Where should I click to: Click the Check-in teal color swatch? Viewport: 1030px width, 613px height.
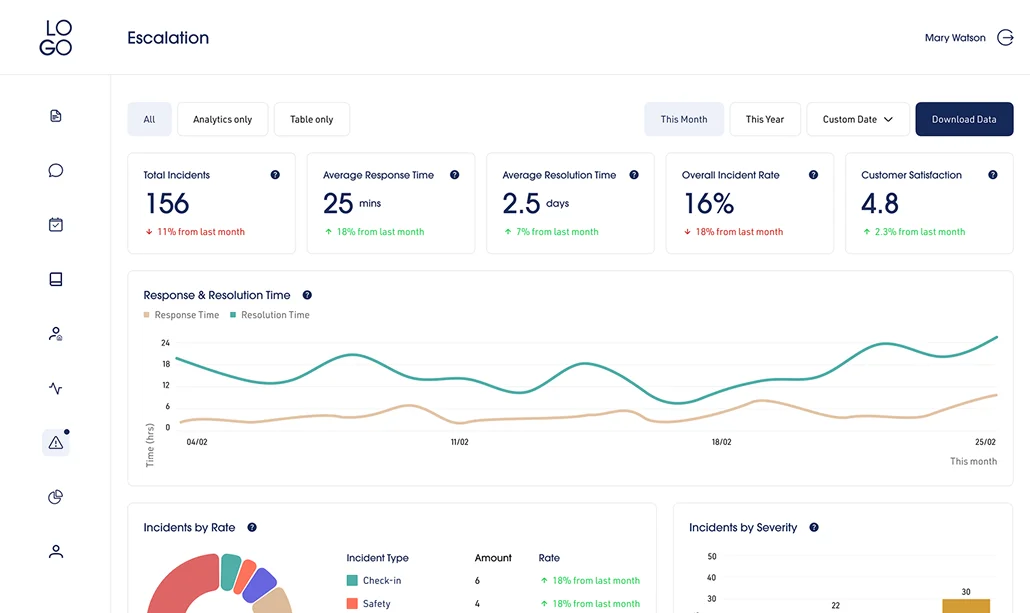click(352, 581)
